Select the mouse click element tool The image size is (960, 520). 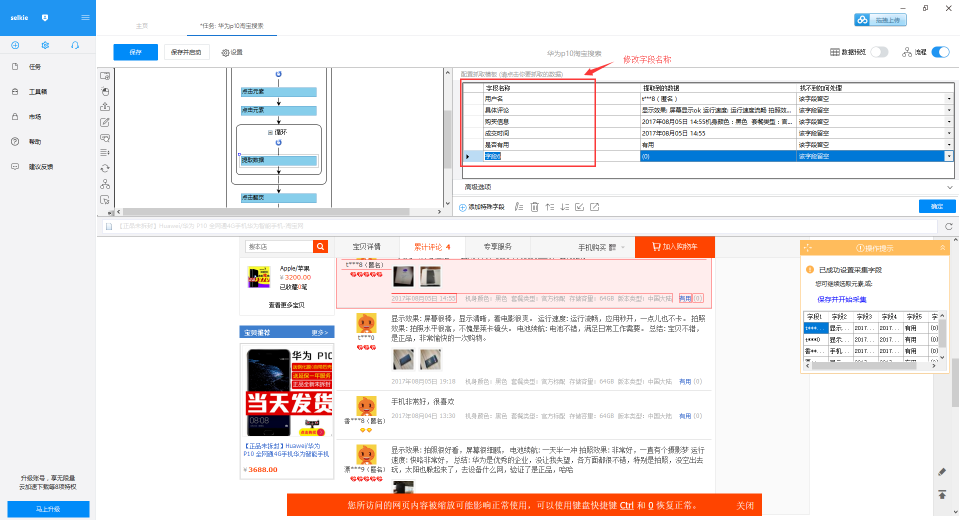(x=105, y=91)
